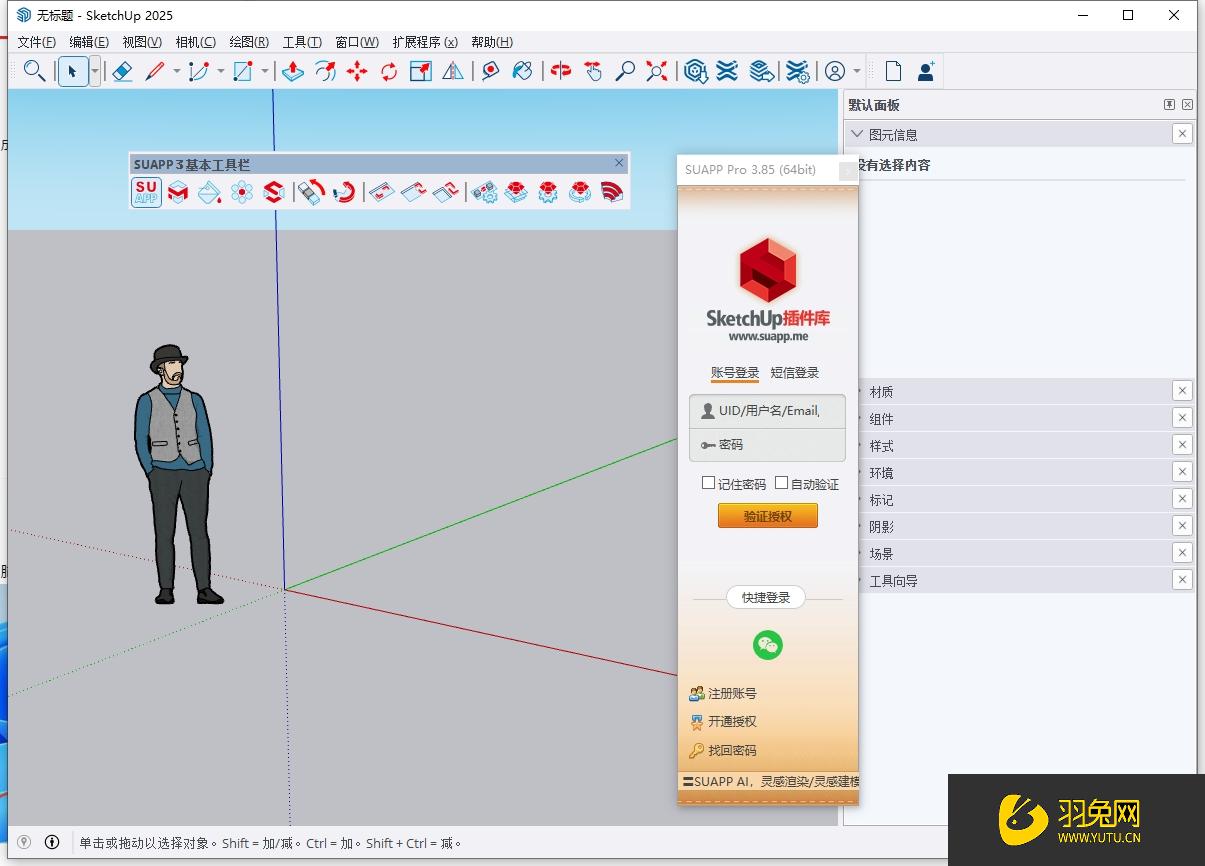Viewport: 1205px width, 866px height.
Task: Click the red curved stairs icon in SUAPP toolbar
Action: pyautogui.click(x=612, y=192)
